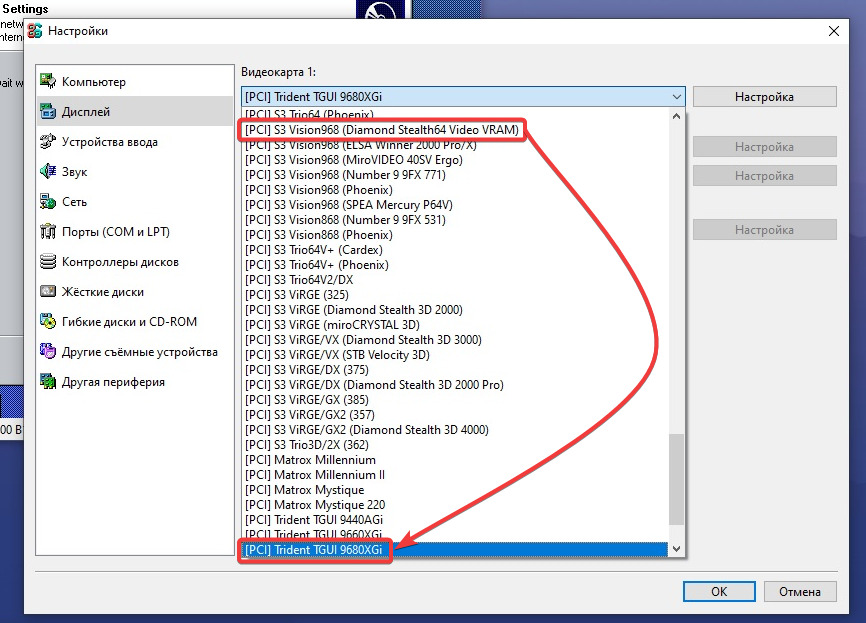Select Matrox Millennium II entry
This screenshot has height=623, width=866.
click(x=456, y=474)
